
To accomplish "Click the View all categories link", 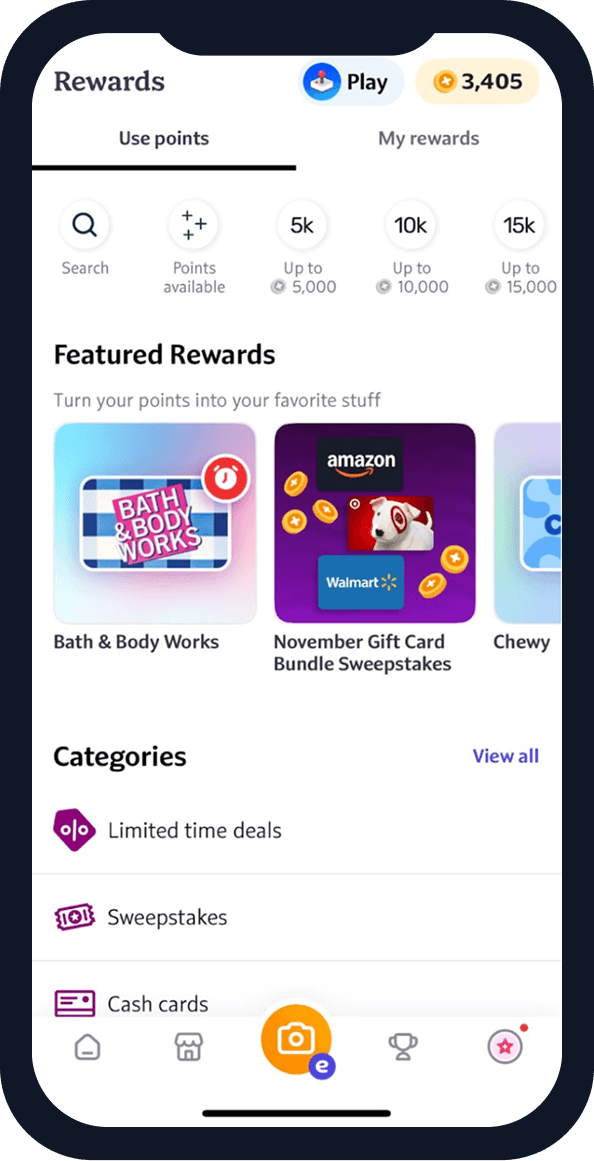I will click(x=506, y=756).
